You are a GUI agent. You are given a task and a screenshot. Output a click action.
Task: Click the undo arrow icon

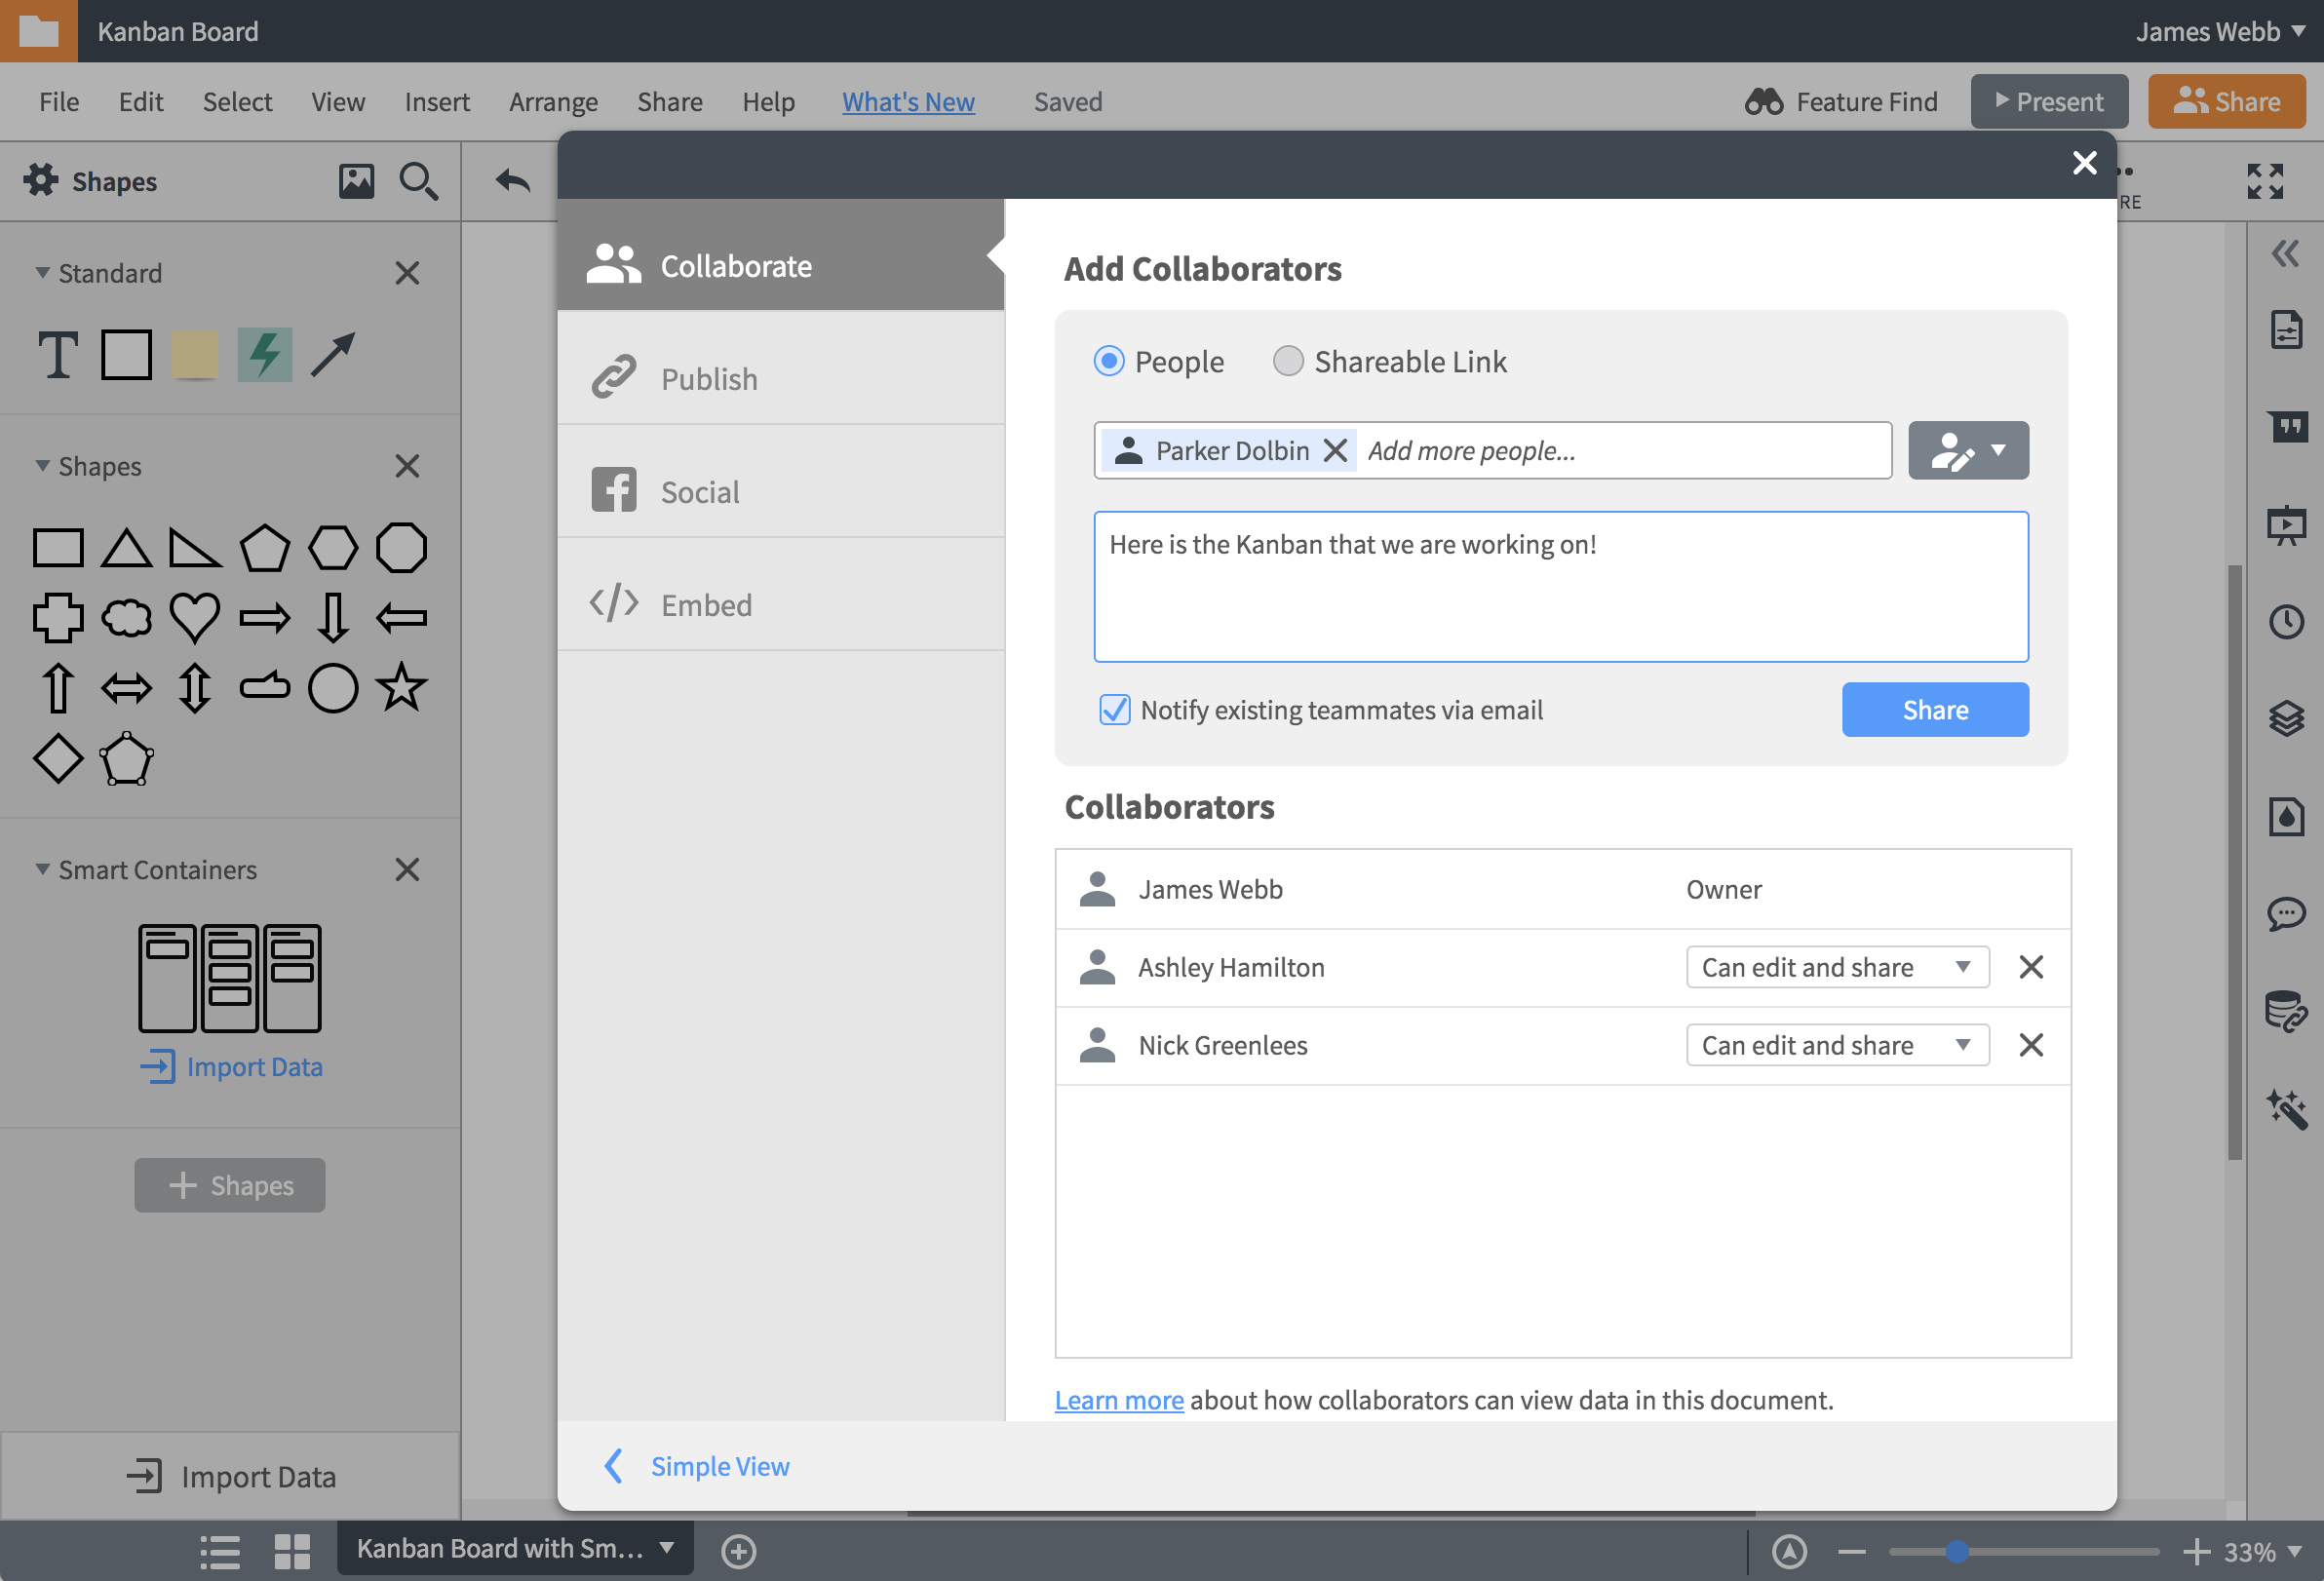(513, 181)
